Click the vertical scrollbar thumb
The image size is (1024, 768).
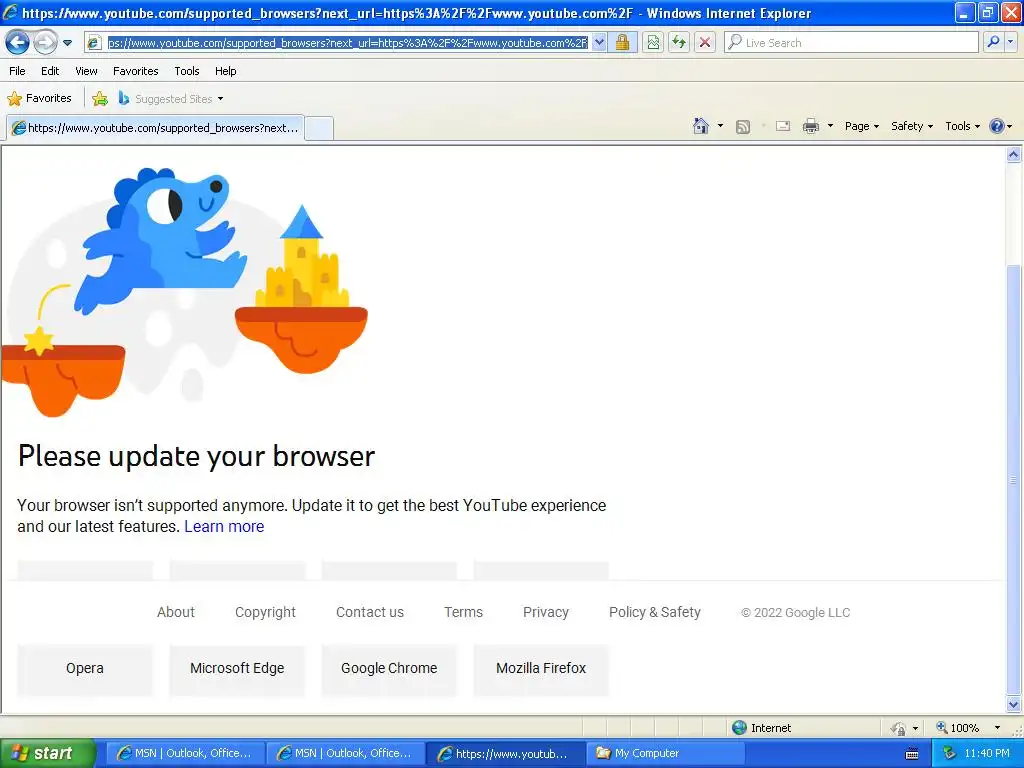(1014, 480)
